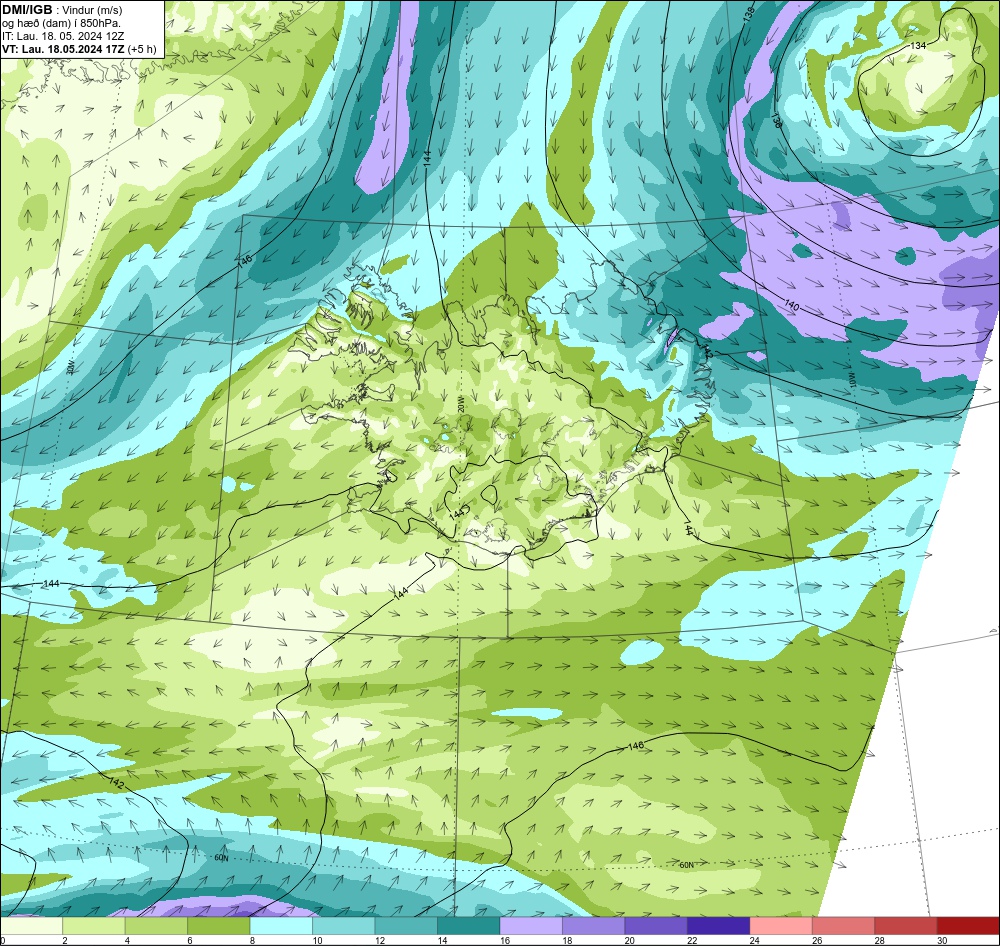Click the '136' contour label
Screen dimensions: 1000x946
[776, 119]
